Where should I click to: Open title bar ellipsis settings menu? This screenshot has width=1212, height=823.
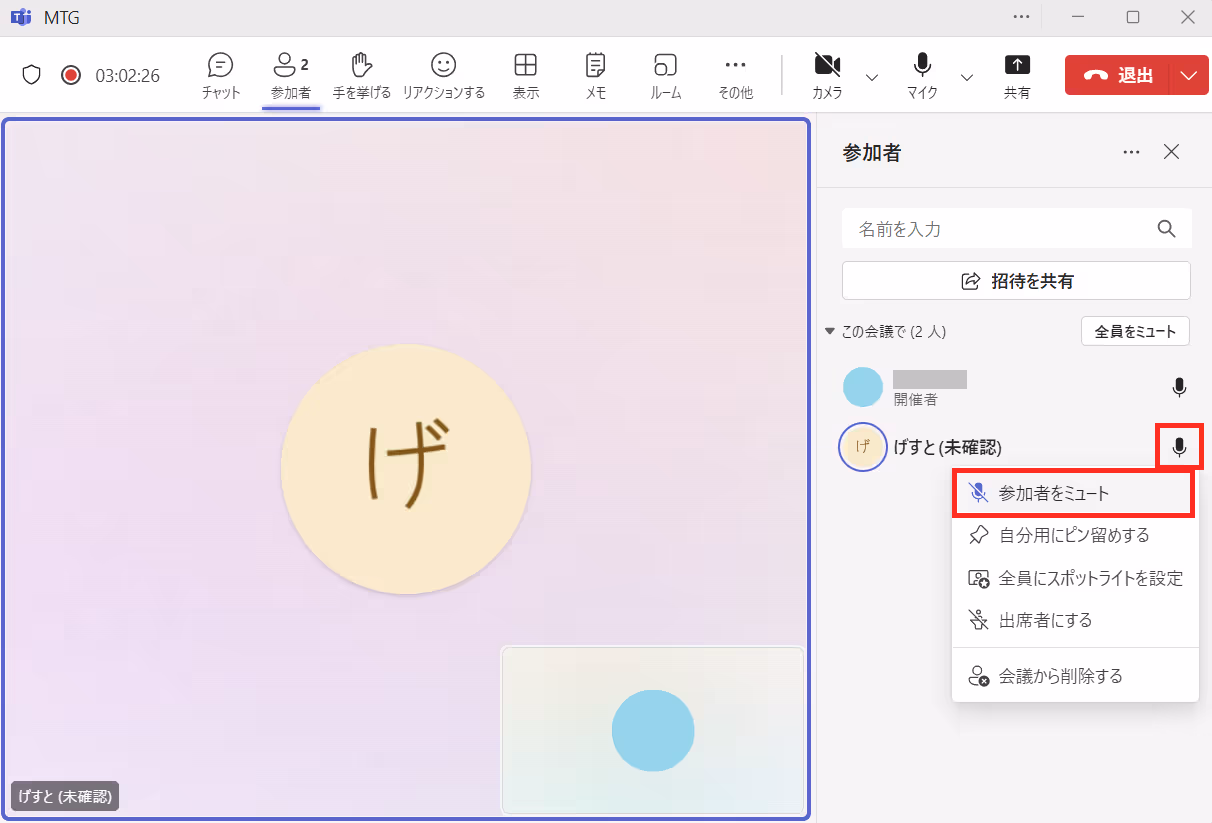coord(1021,17)
